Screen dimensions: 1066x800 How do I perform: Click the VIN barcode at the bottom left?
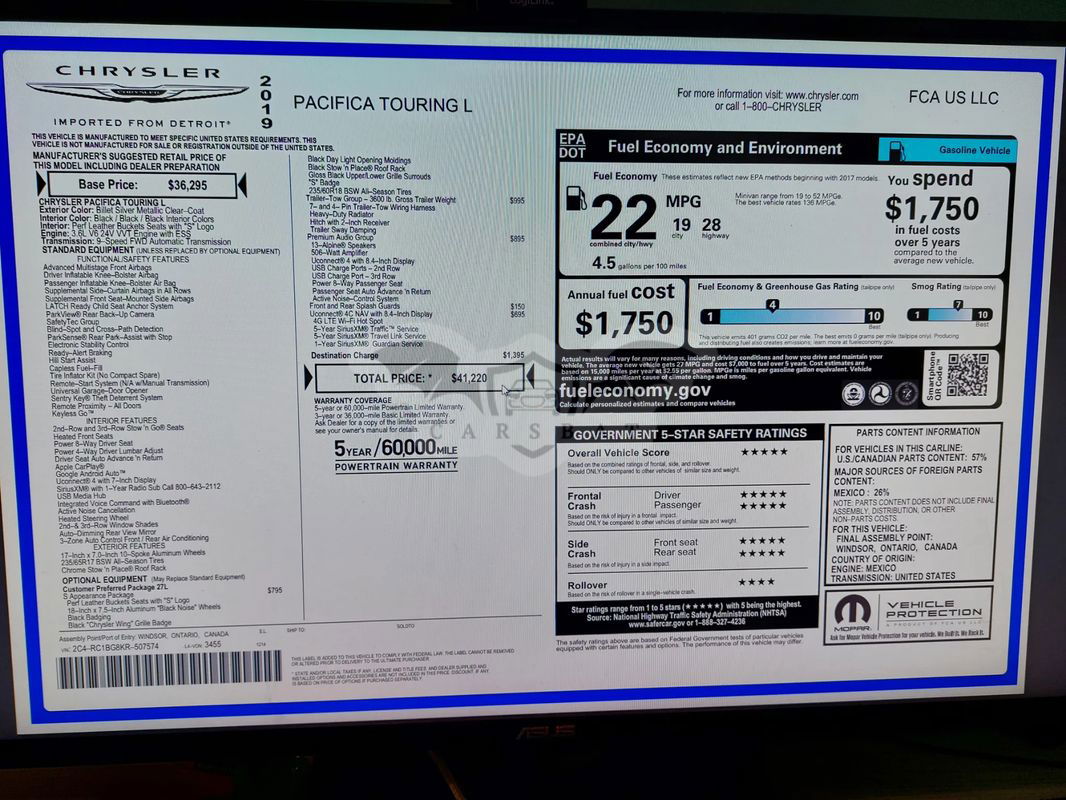(168, 668)
